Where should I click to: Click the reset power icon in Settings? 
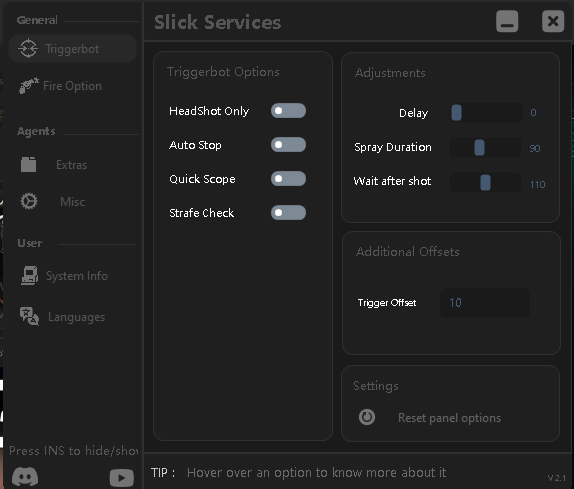(367, 417)
